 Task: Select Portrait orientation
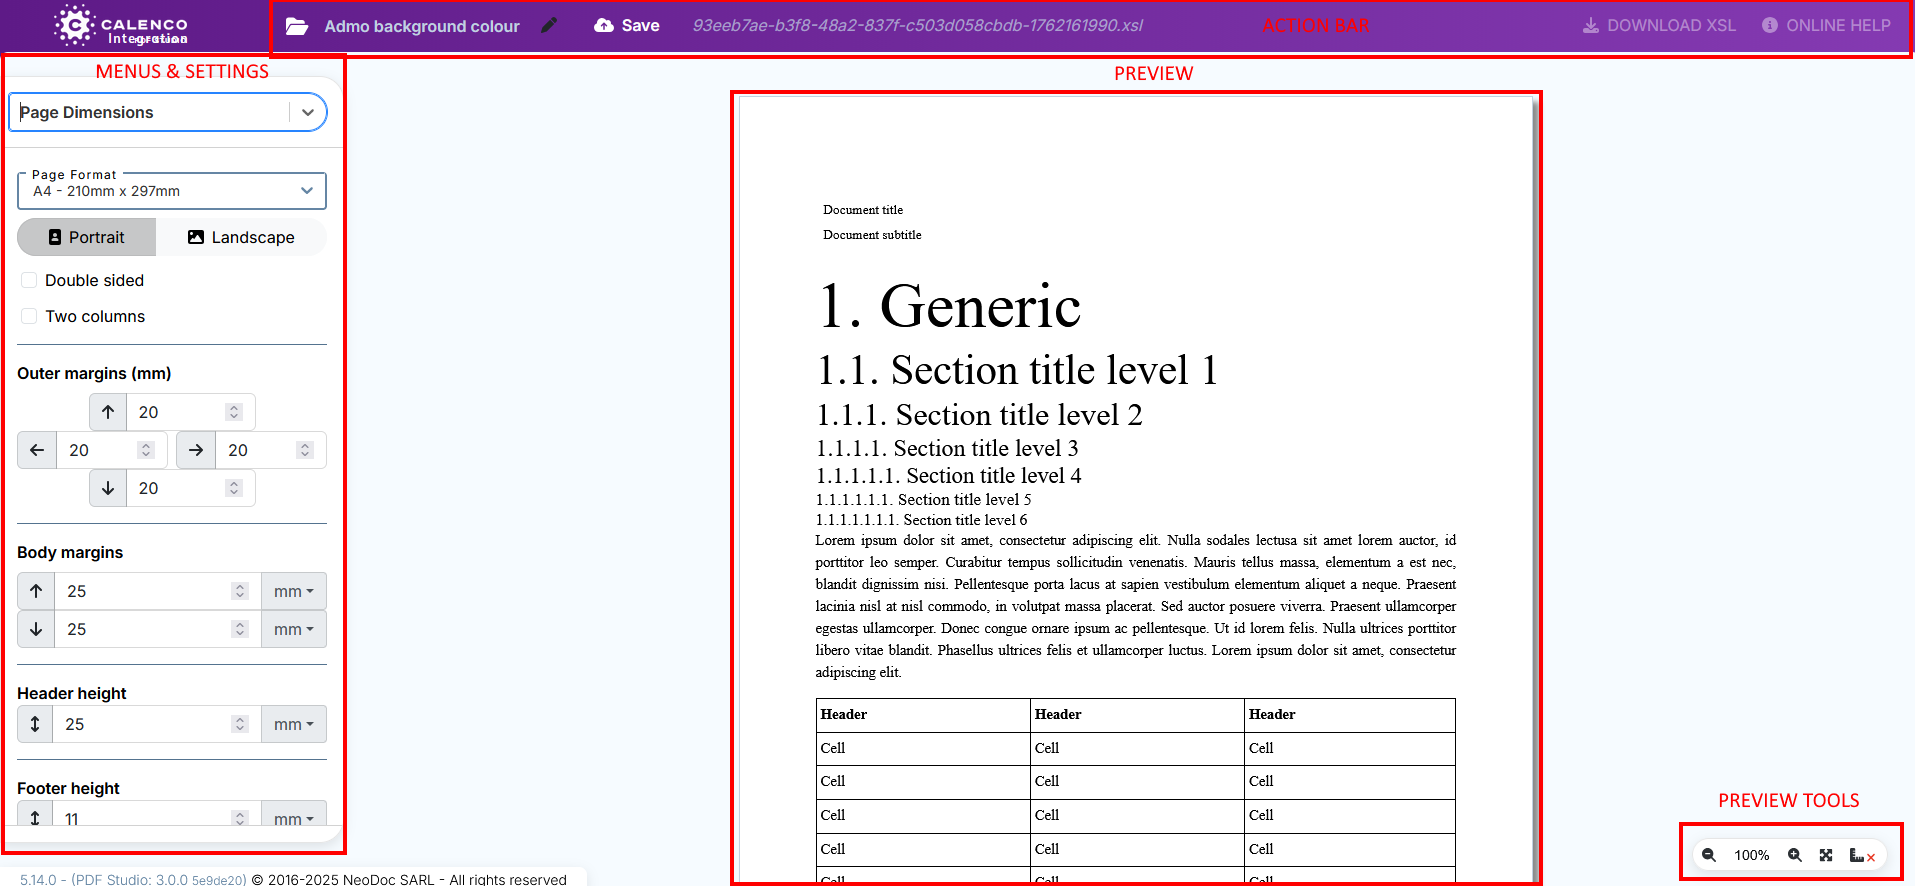[x=87, y=237]
